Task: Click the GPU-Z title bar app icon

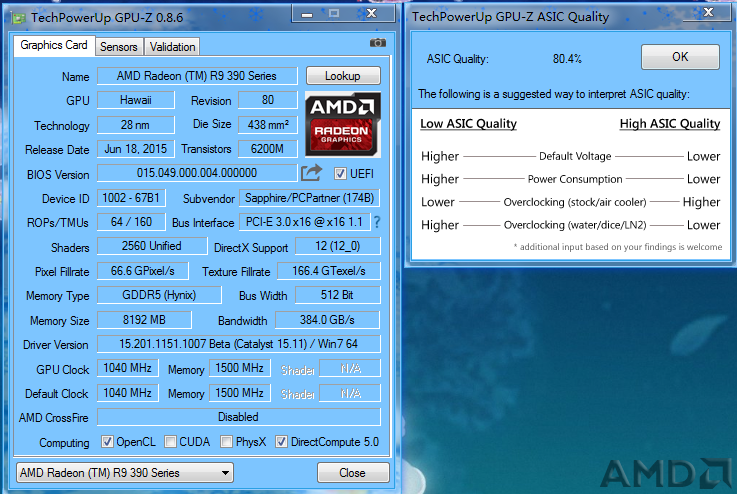Action: pyautogui.click(x=19, y=18)
